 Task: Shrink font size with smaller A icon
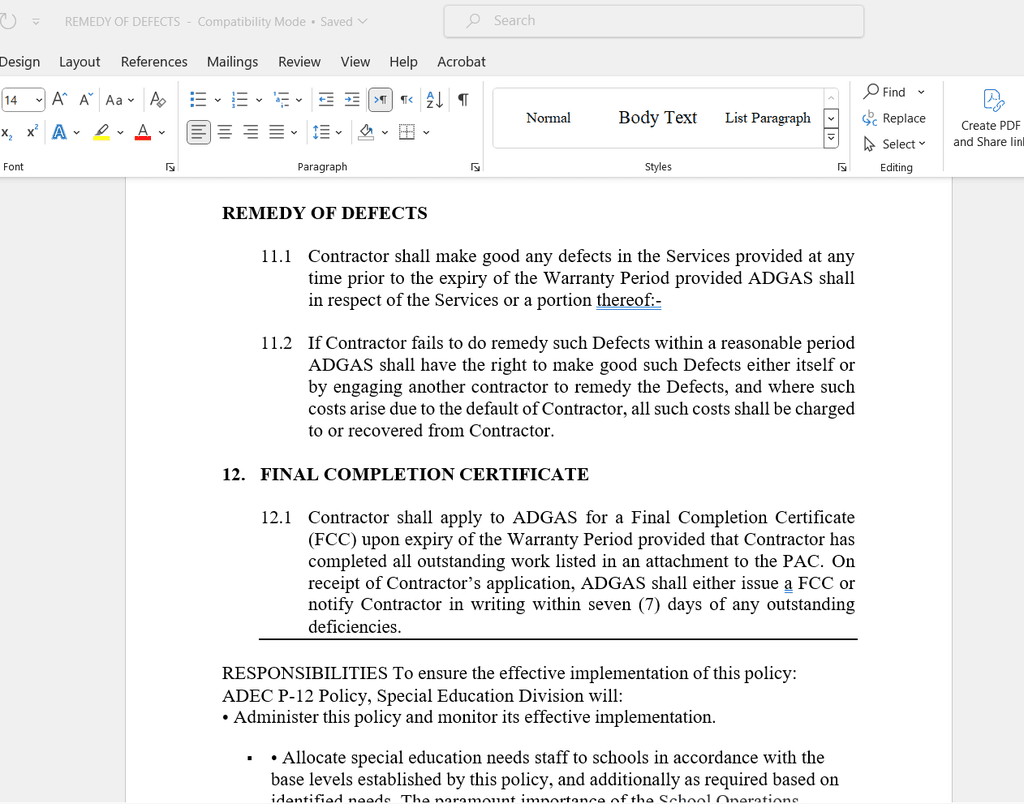(86, 99)
